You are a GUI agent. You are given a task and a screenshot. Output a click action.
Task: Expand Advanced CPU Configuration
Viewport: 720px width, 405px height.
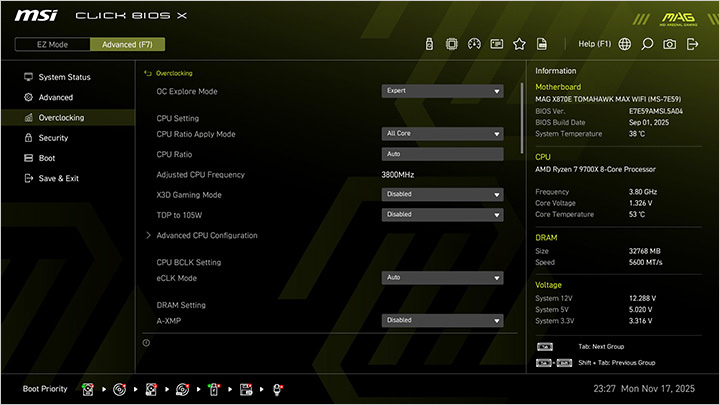tap(207, 236)
